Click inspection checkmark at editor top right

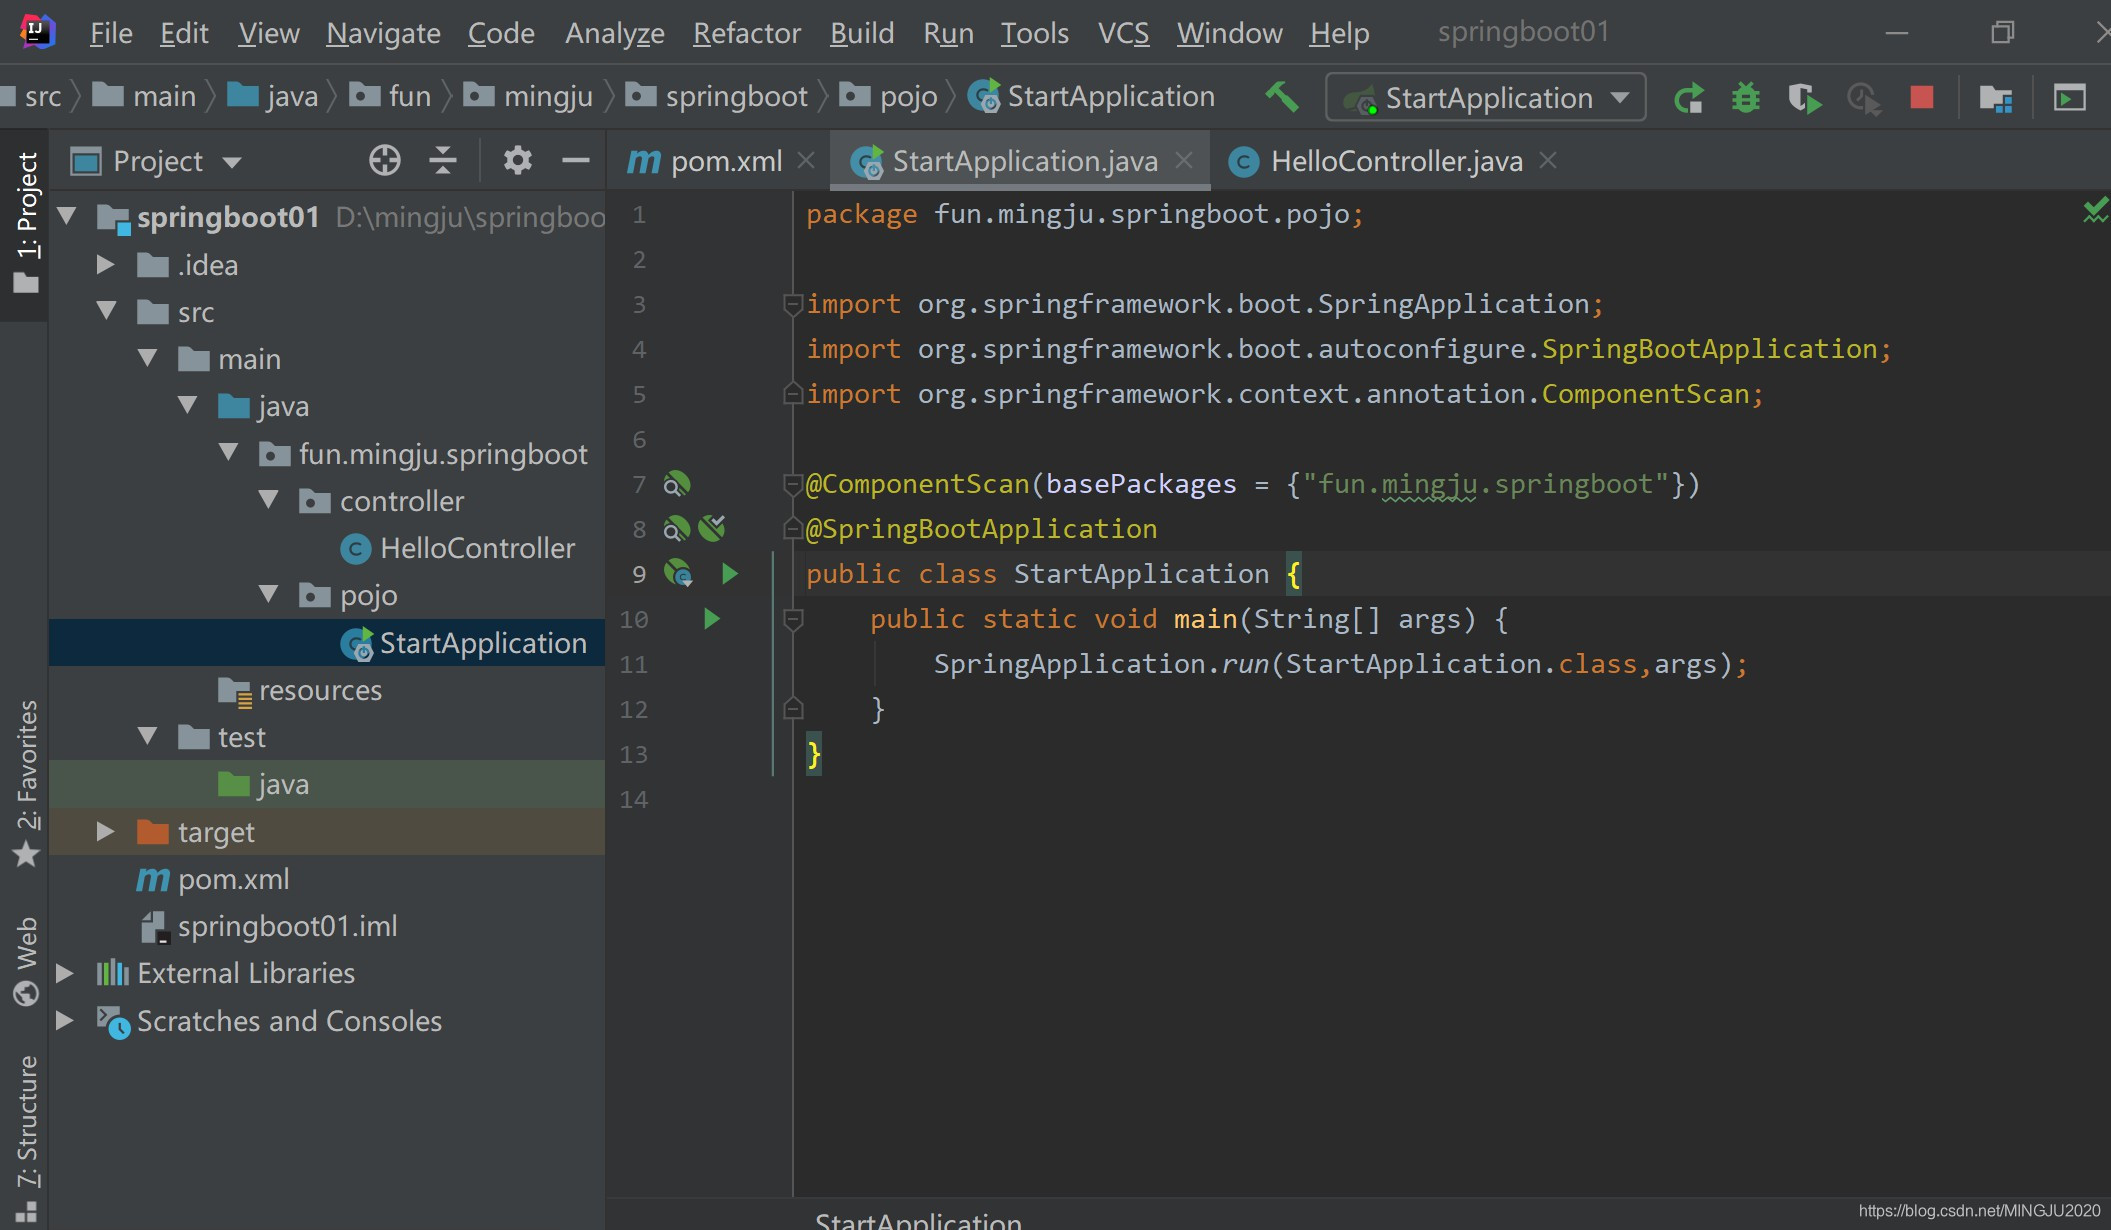point(2094,211)
